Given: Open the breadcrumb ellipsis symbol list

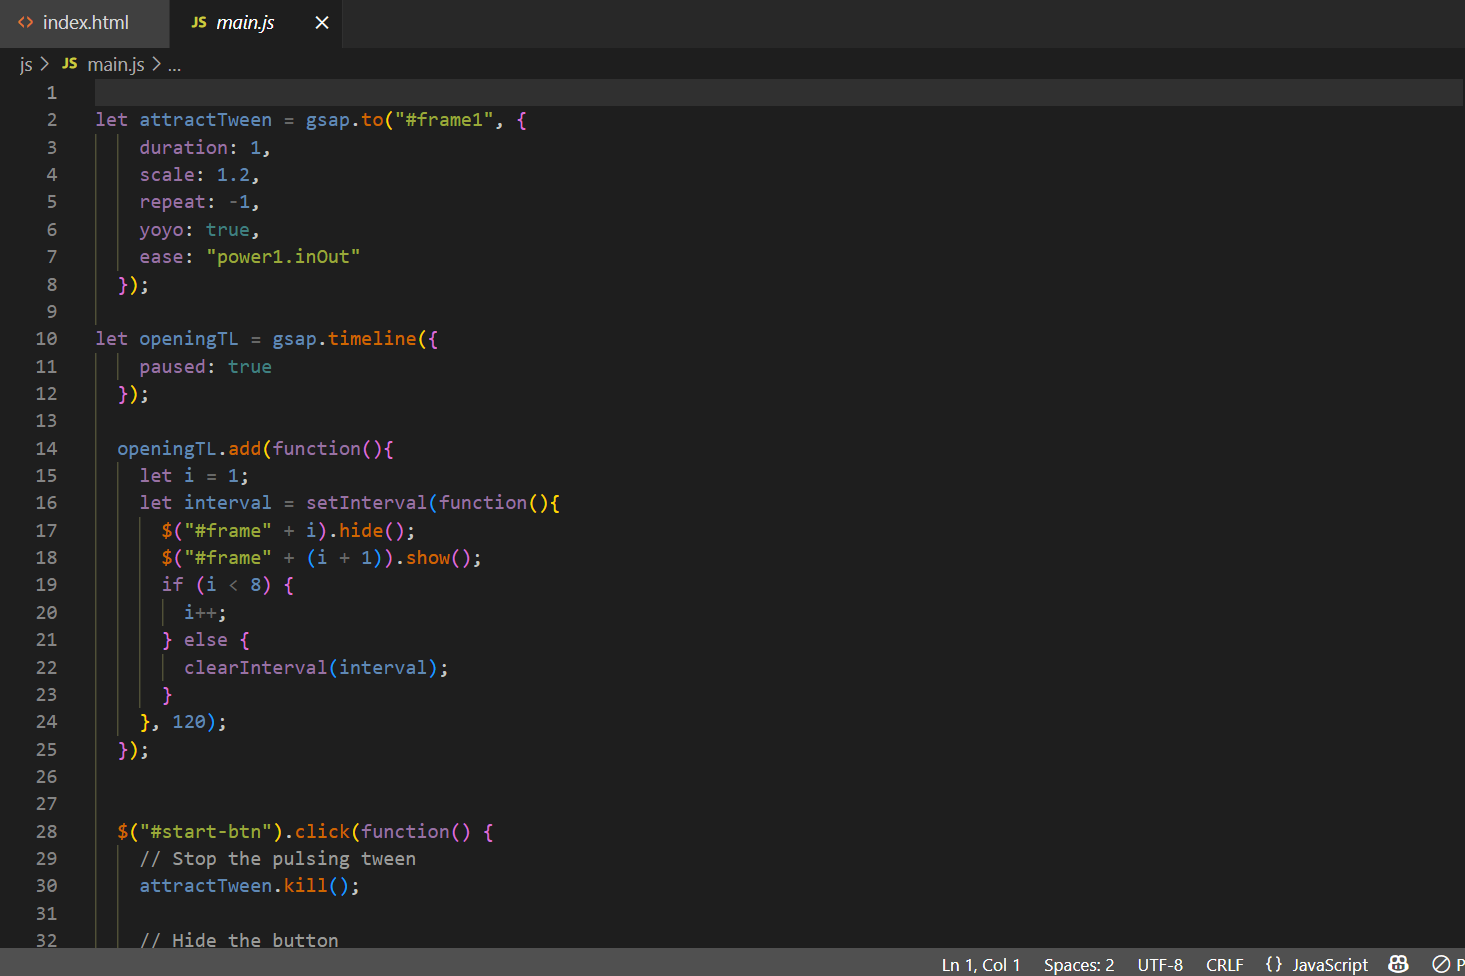Looking at the screenshot, I should (x=174, y=64).
